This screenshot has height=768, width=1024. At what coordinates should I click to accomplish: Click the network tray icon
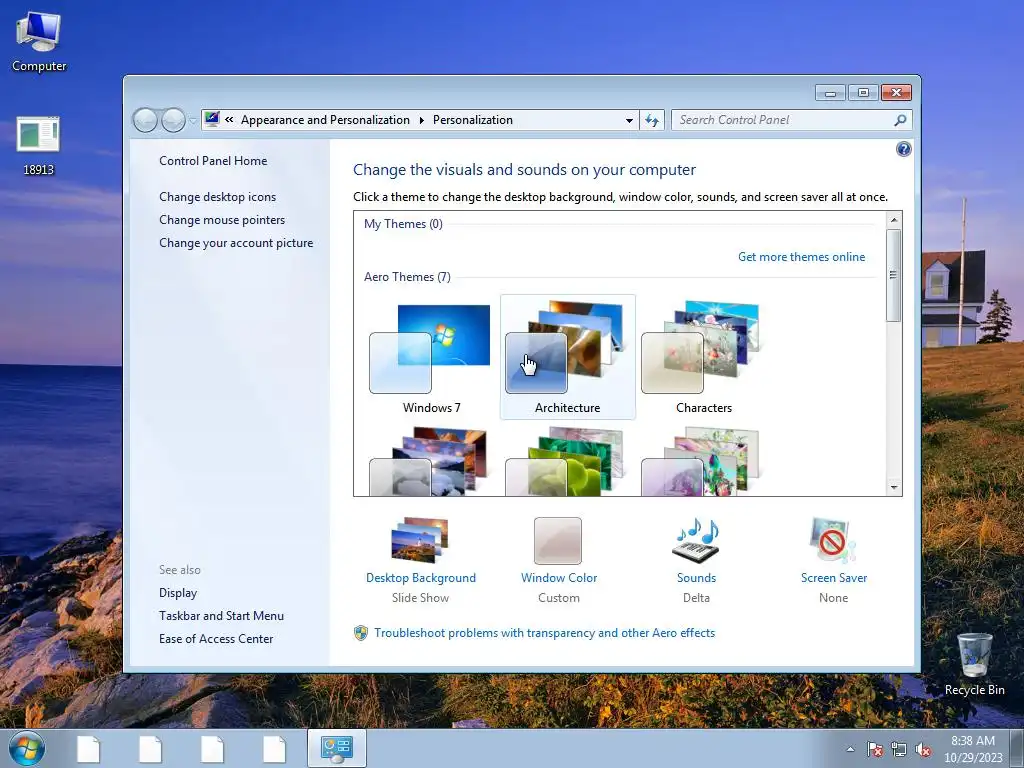pos(899,749)
